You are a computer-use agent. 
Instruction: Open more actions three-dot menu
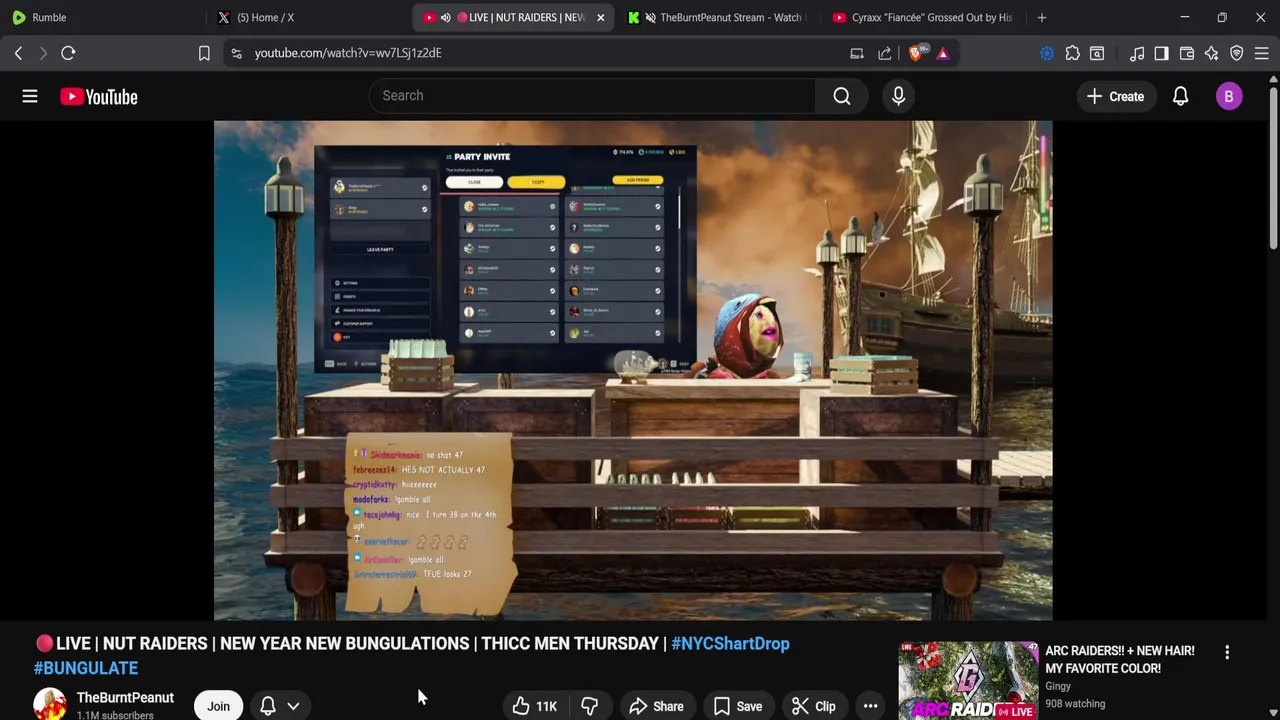pyautogui.click(x=871, y=706)
